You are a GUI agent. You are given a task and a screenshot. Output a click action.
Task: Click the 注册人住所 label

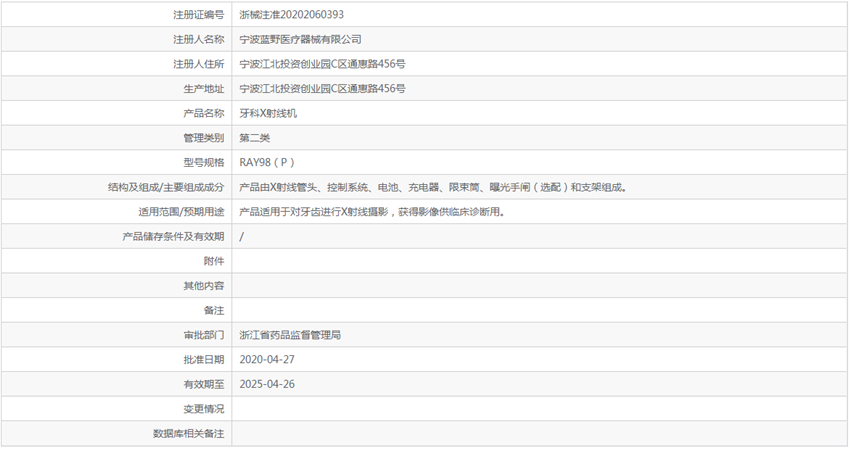(198, 64)
